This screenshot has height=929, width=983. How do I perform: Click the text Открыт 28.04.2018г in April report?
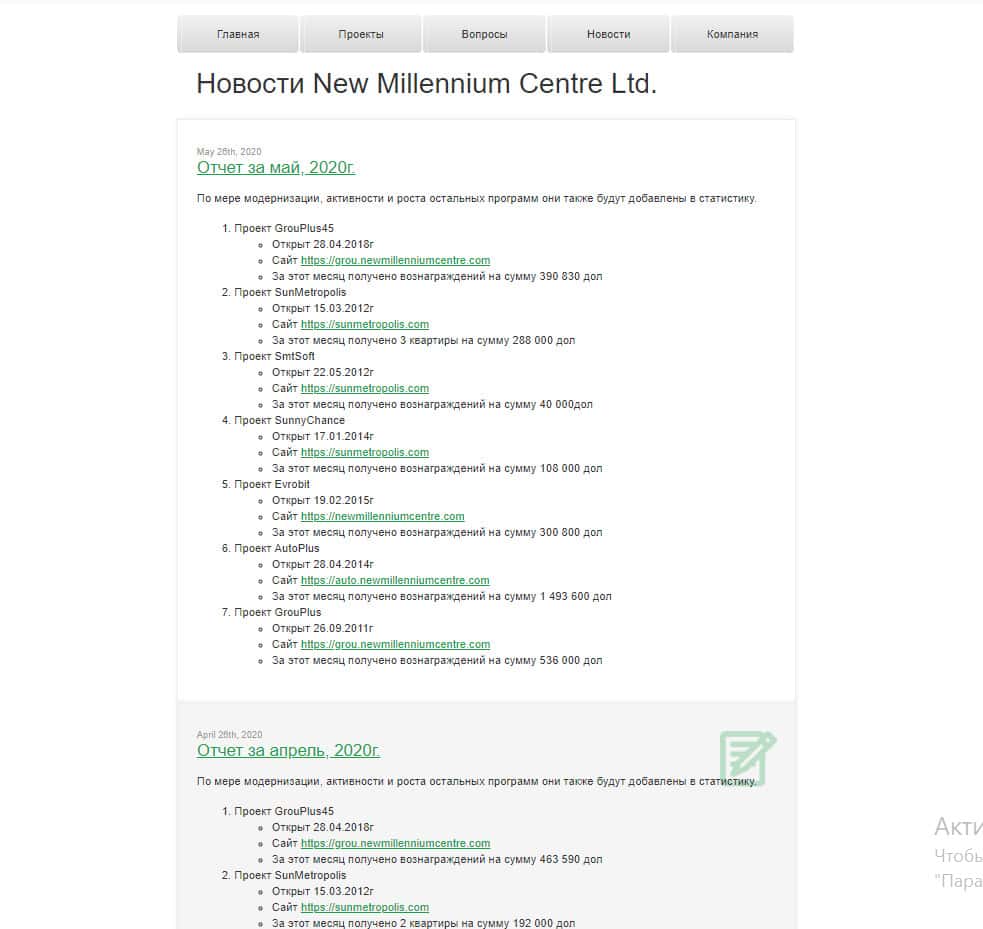pyautogui.click(x=323, y=827)
